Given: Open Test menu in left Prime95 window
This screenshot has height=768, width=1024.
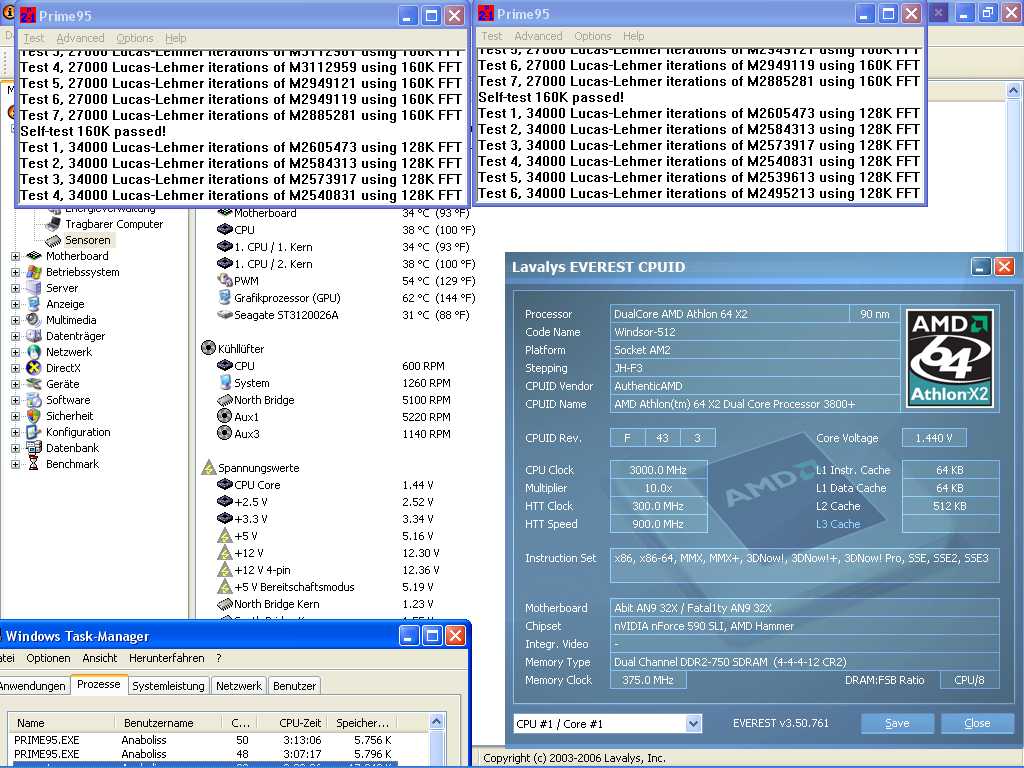Looking at the screenshot, I should [x=34, y=38].
